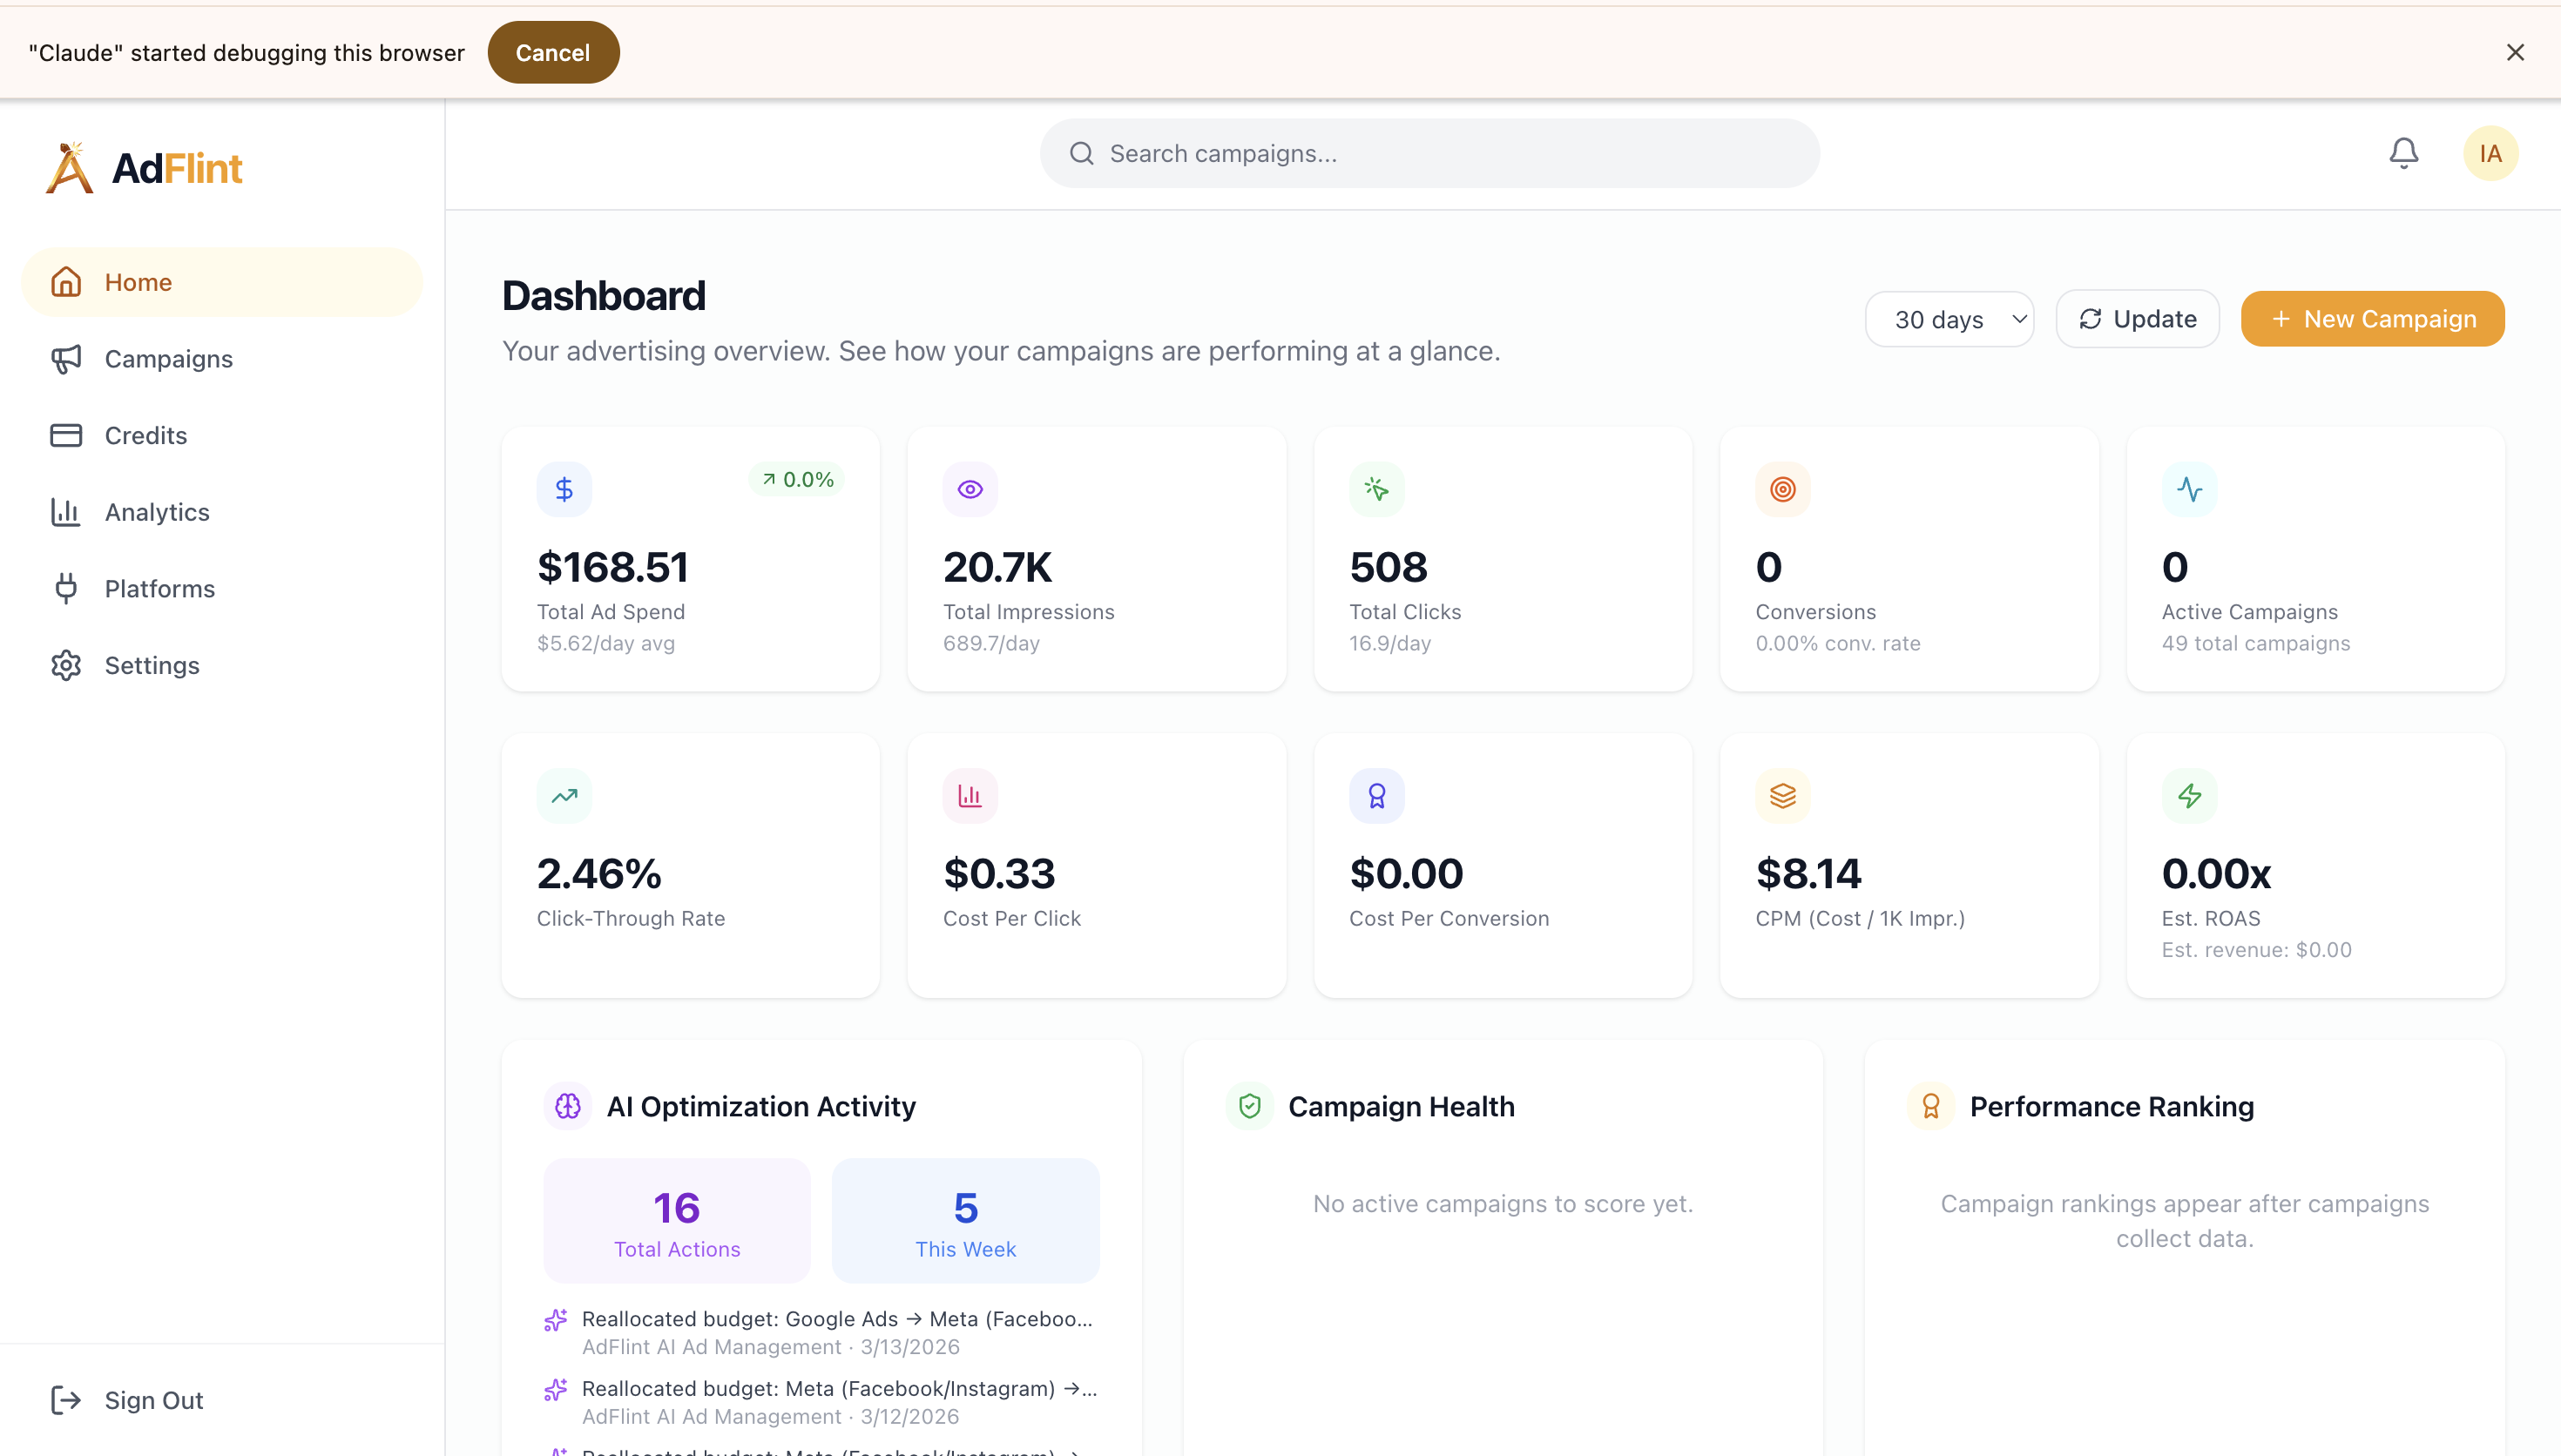Click the 'Est. revenue: $0.00' text
The image size is (2561, 1456).
pyautogui.click(x=2256, y=950)
